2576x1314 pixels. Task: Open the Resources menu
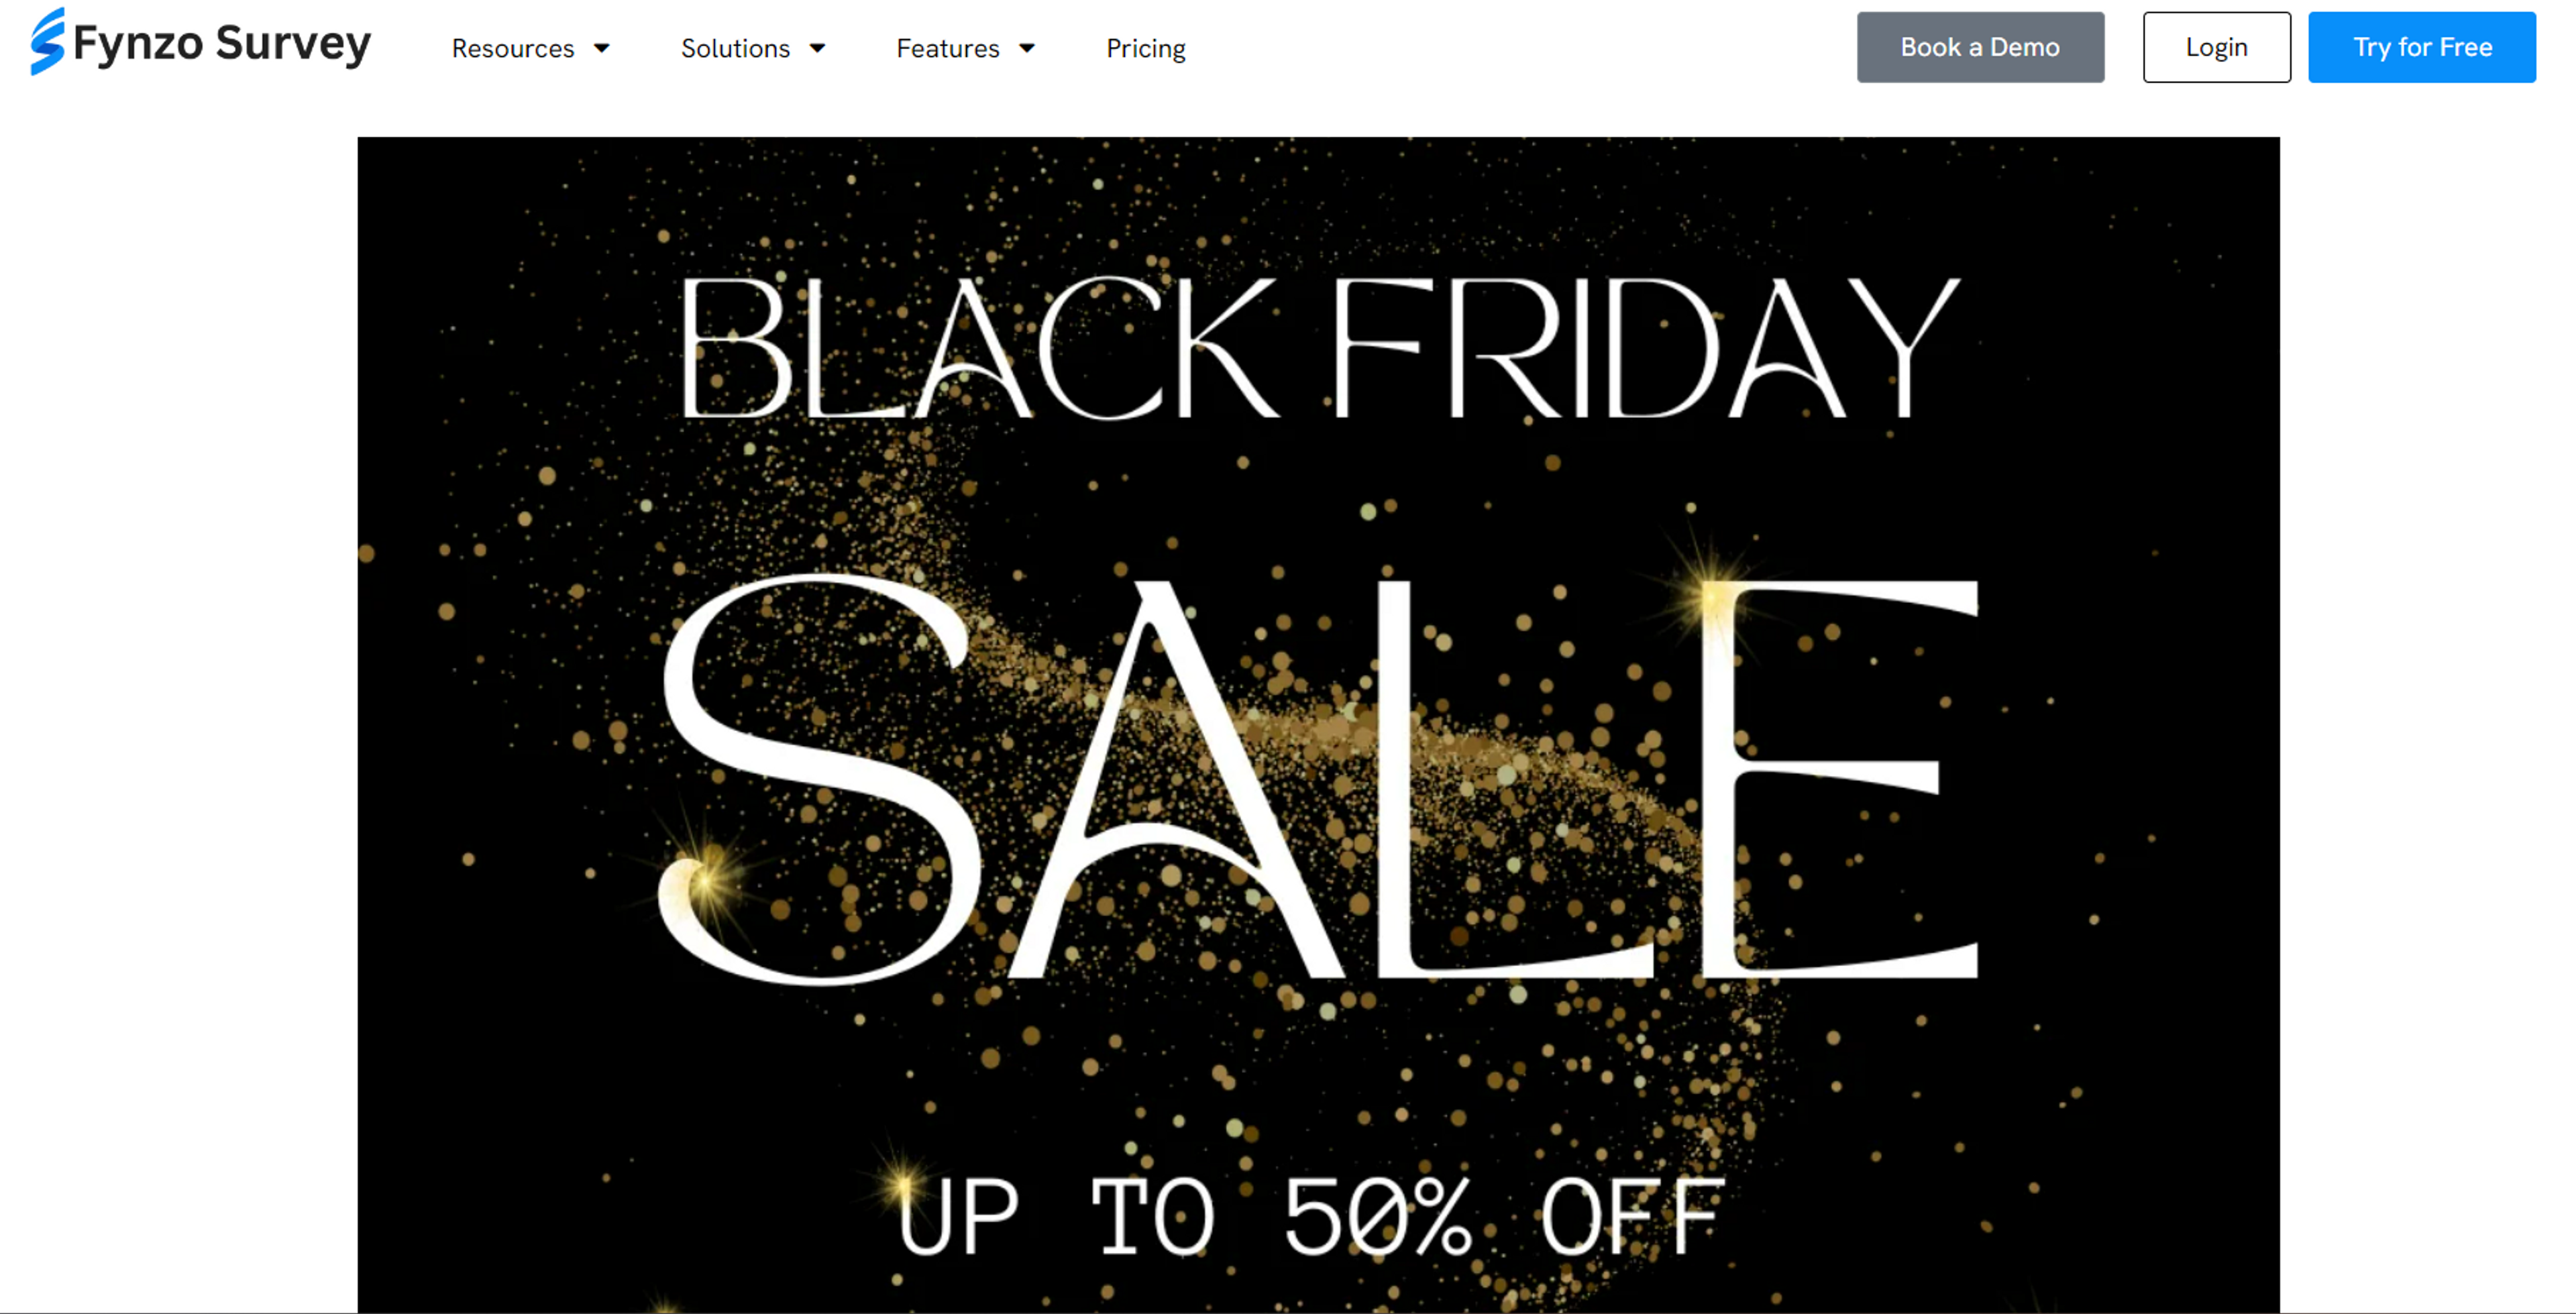(x=513, y=48)
